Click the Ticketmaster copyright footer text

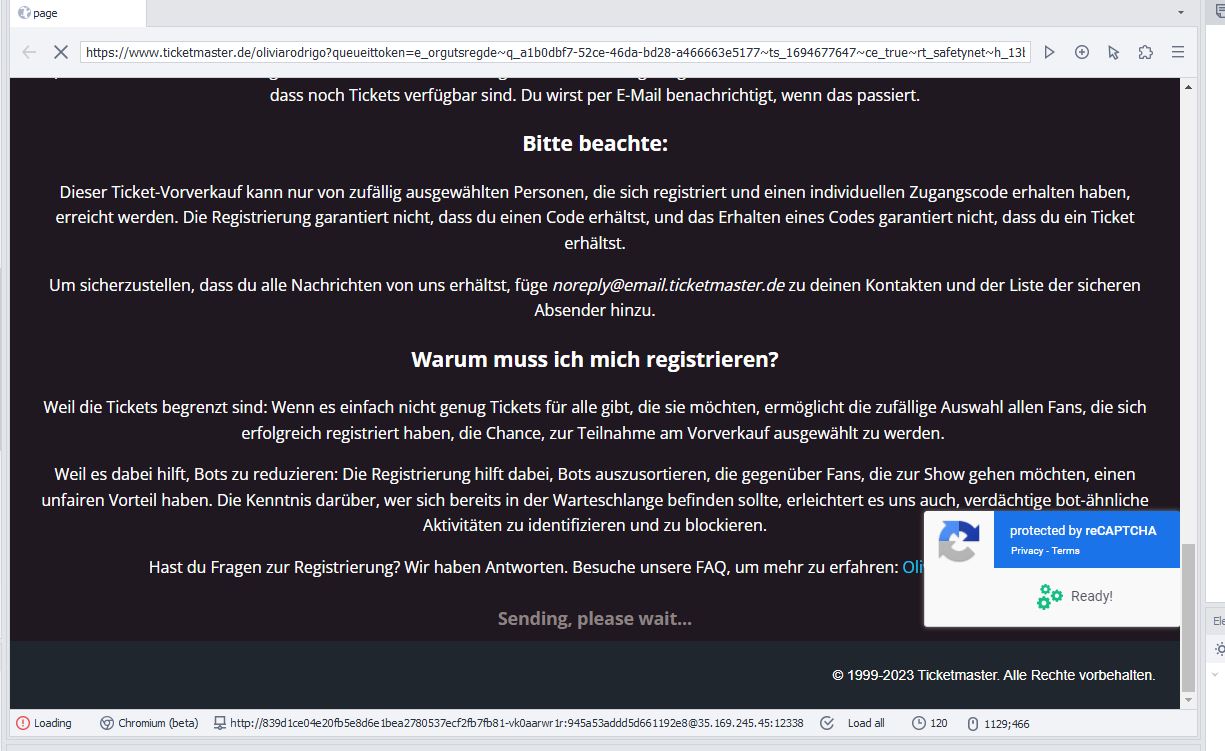[x=993, y=675]
